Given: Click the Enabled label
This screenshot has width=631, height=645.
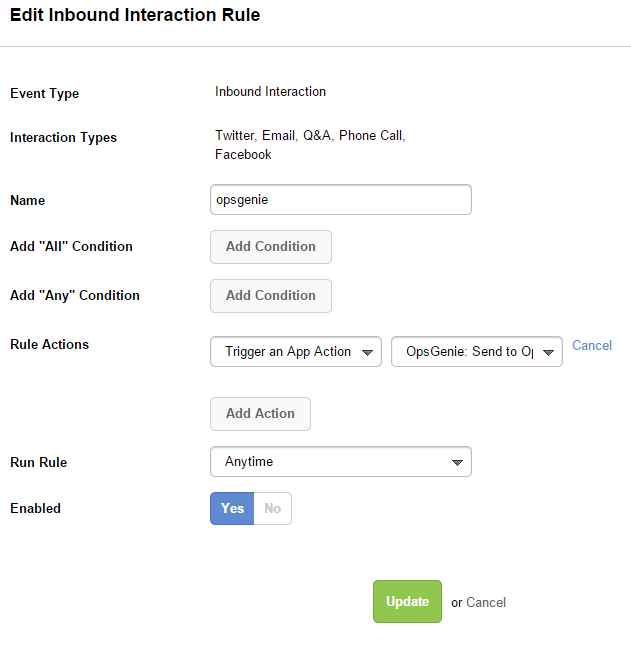Looking at the screenshot, I should [35, 509].
